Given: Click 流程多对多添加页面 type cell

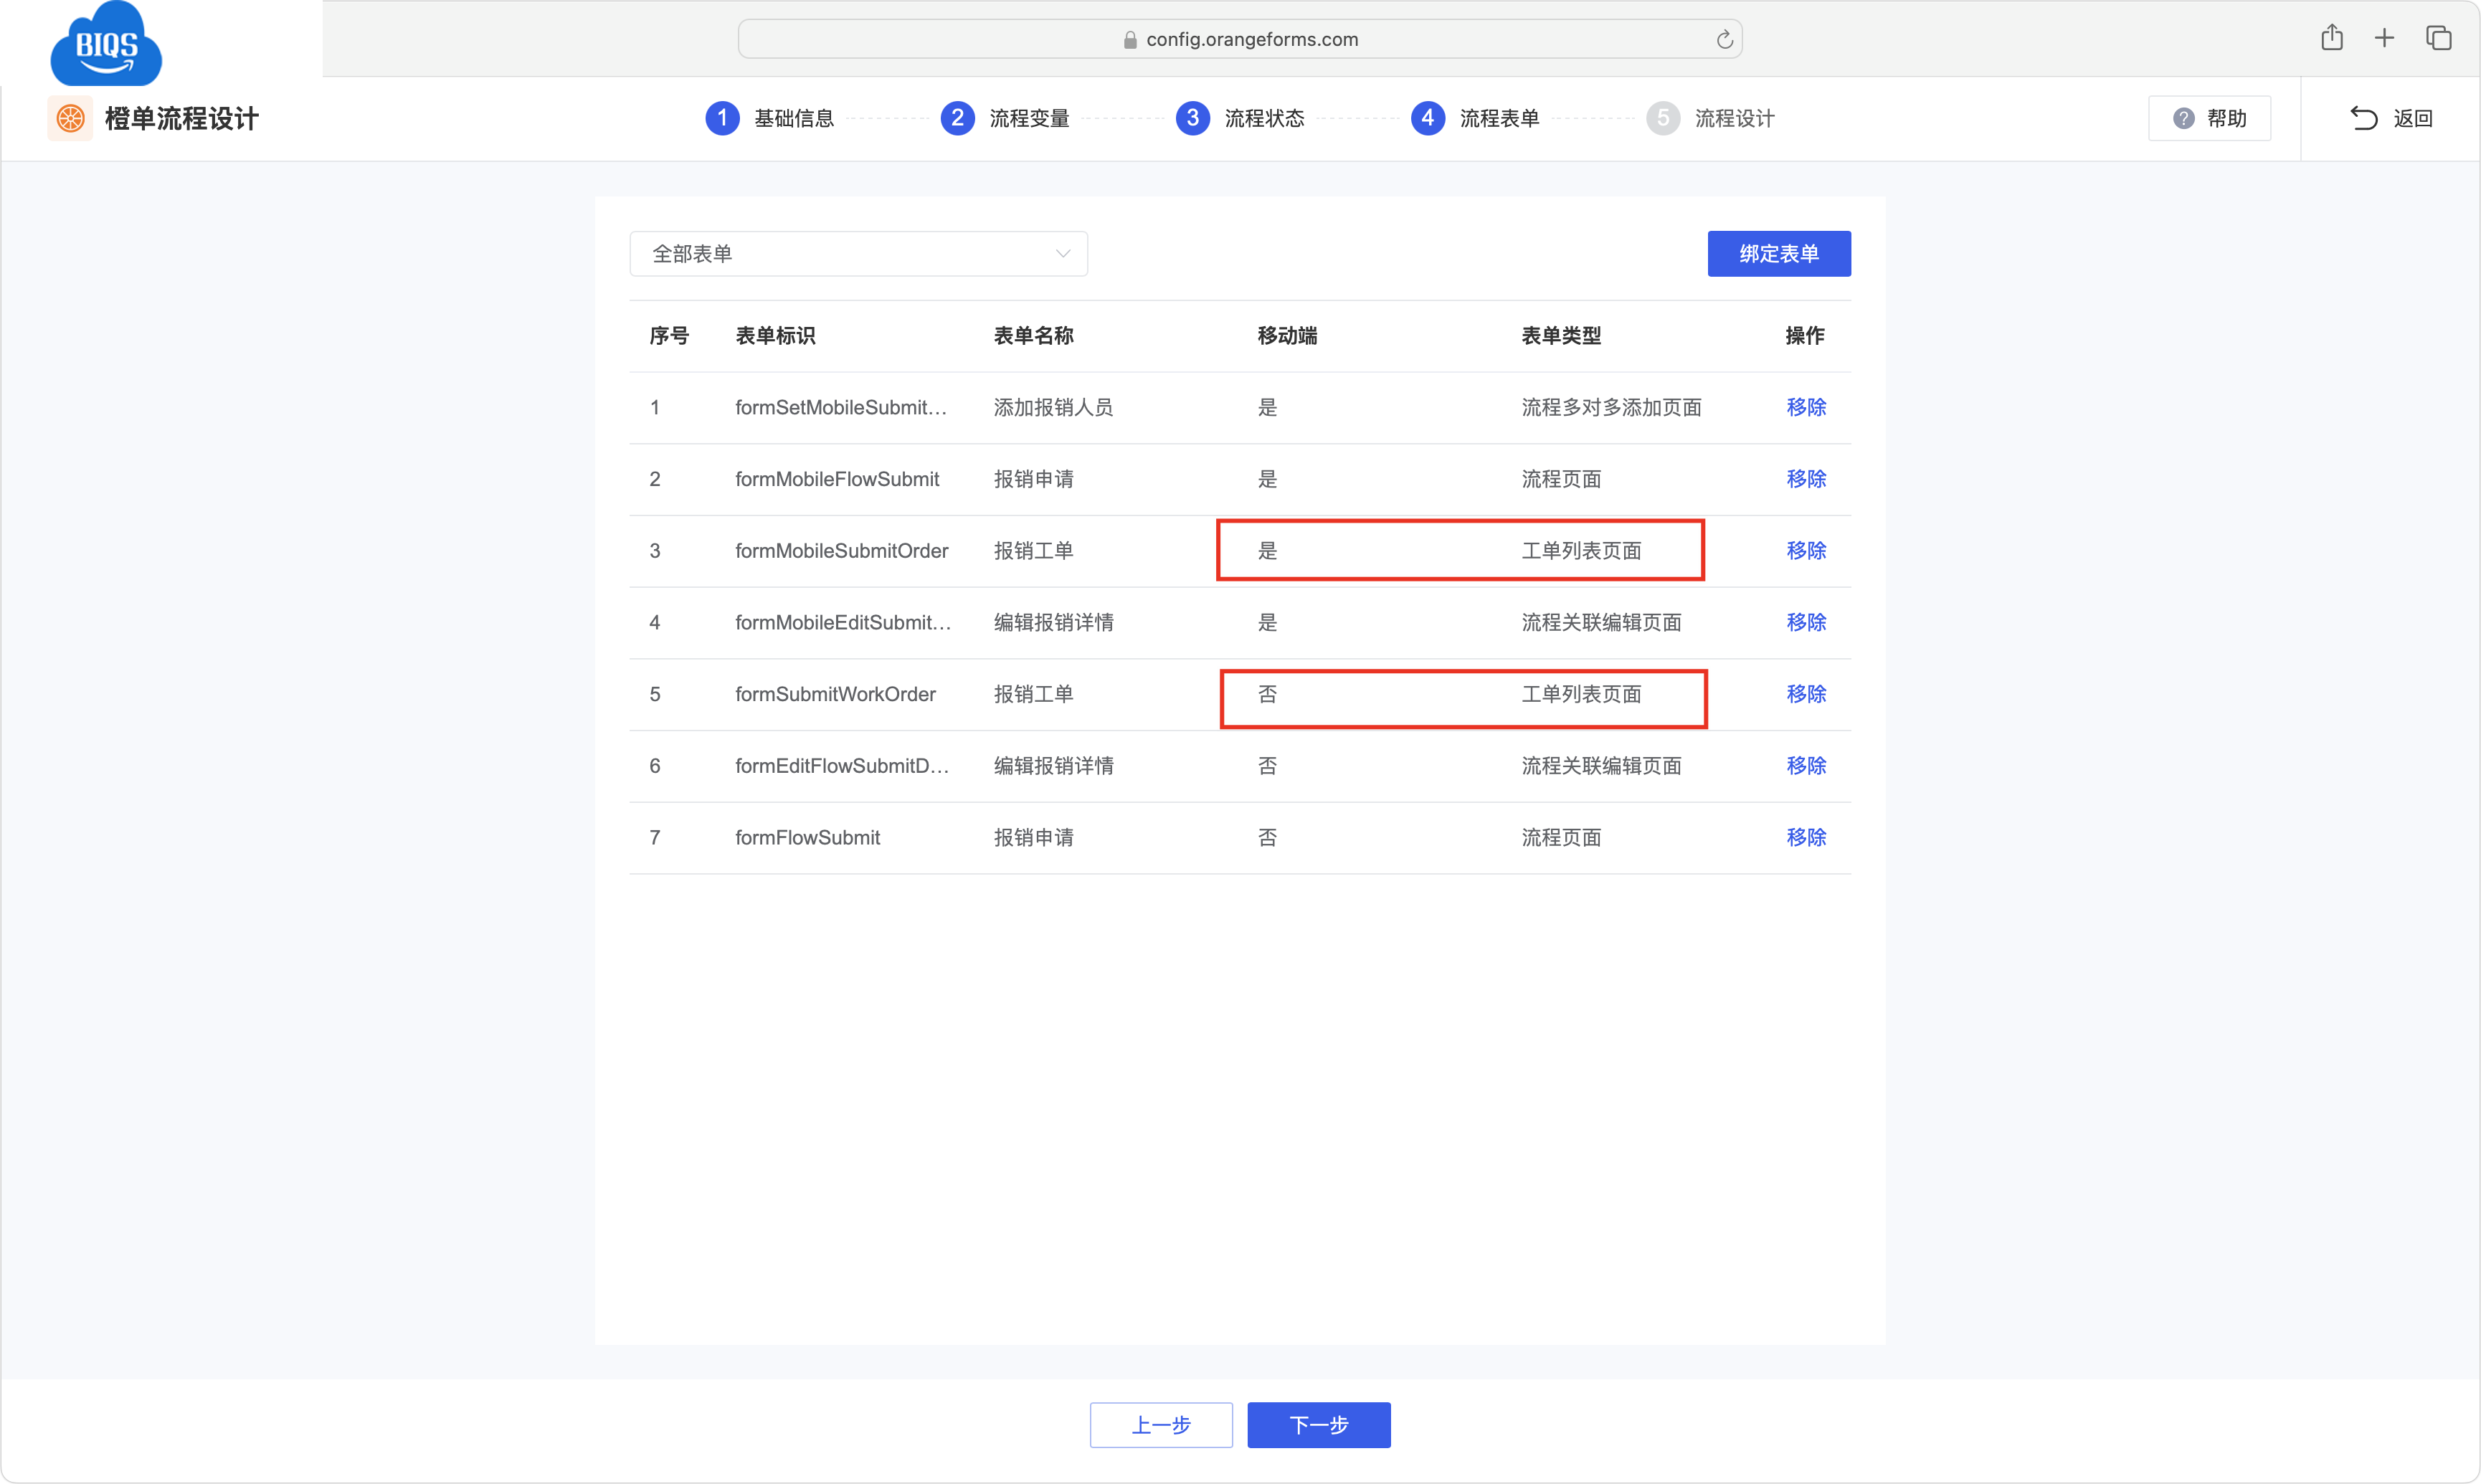Looking at the screenshot, I should [x=1611, y=408].
